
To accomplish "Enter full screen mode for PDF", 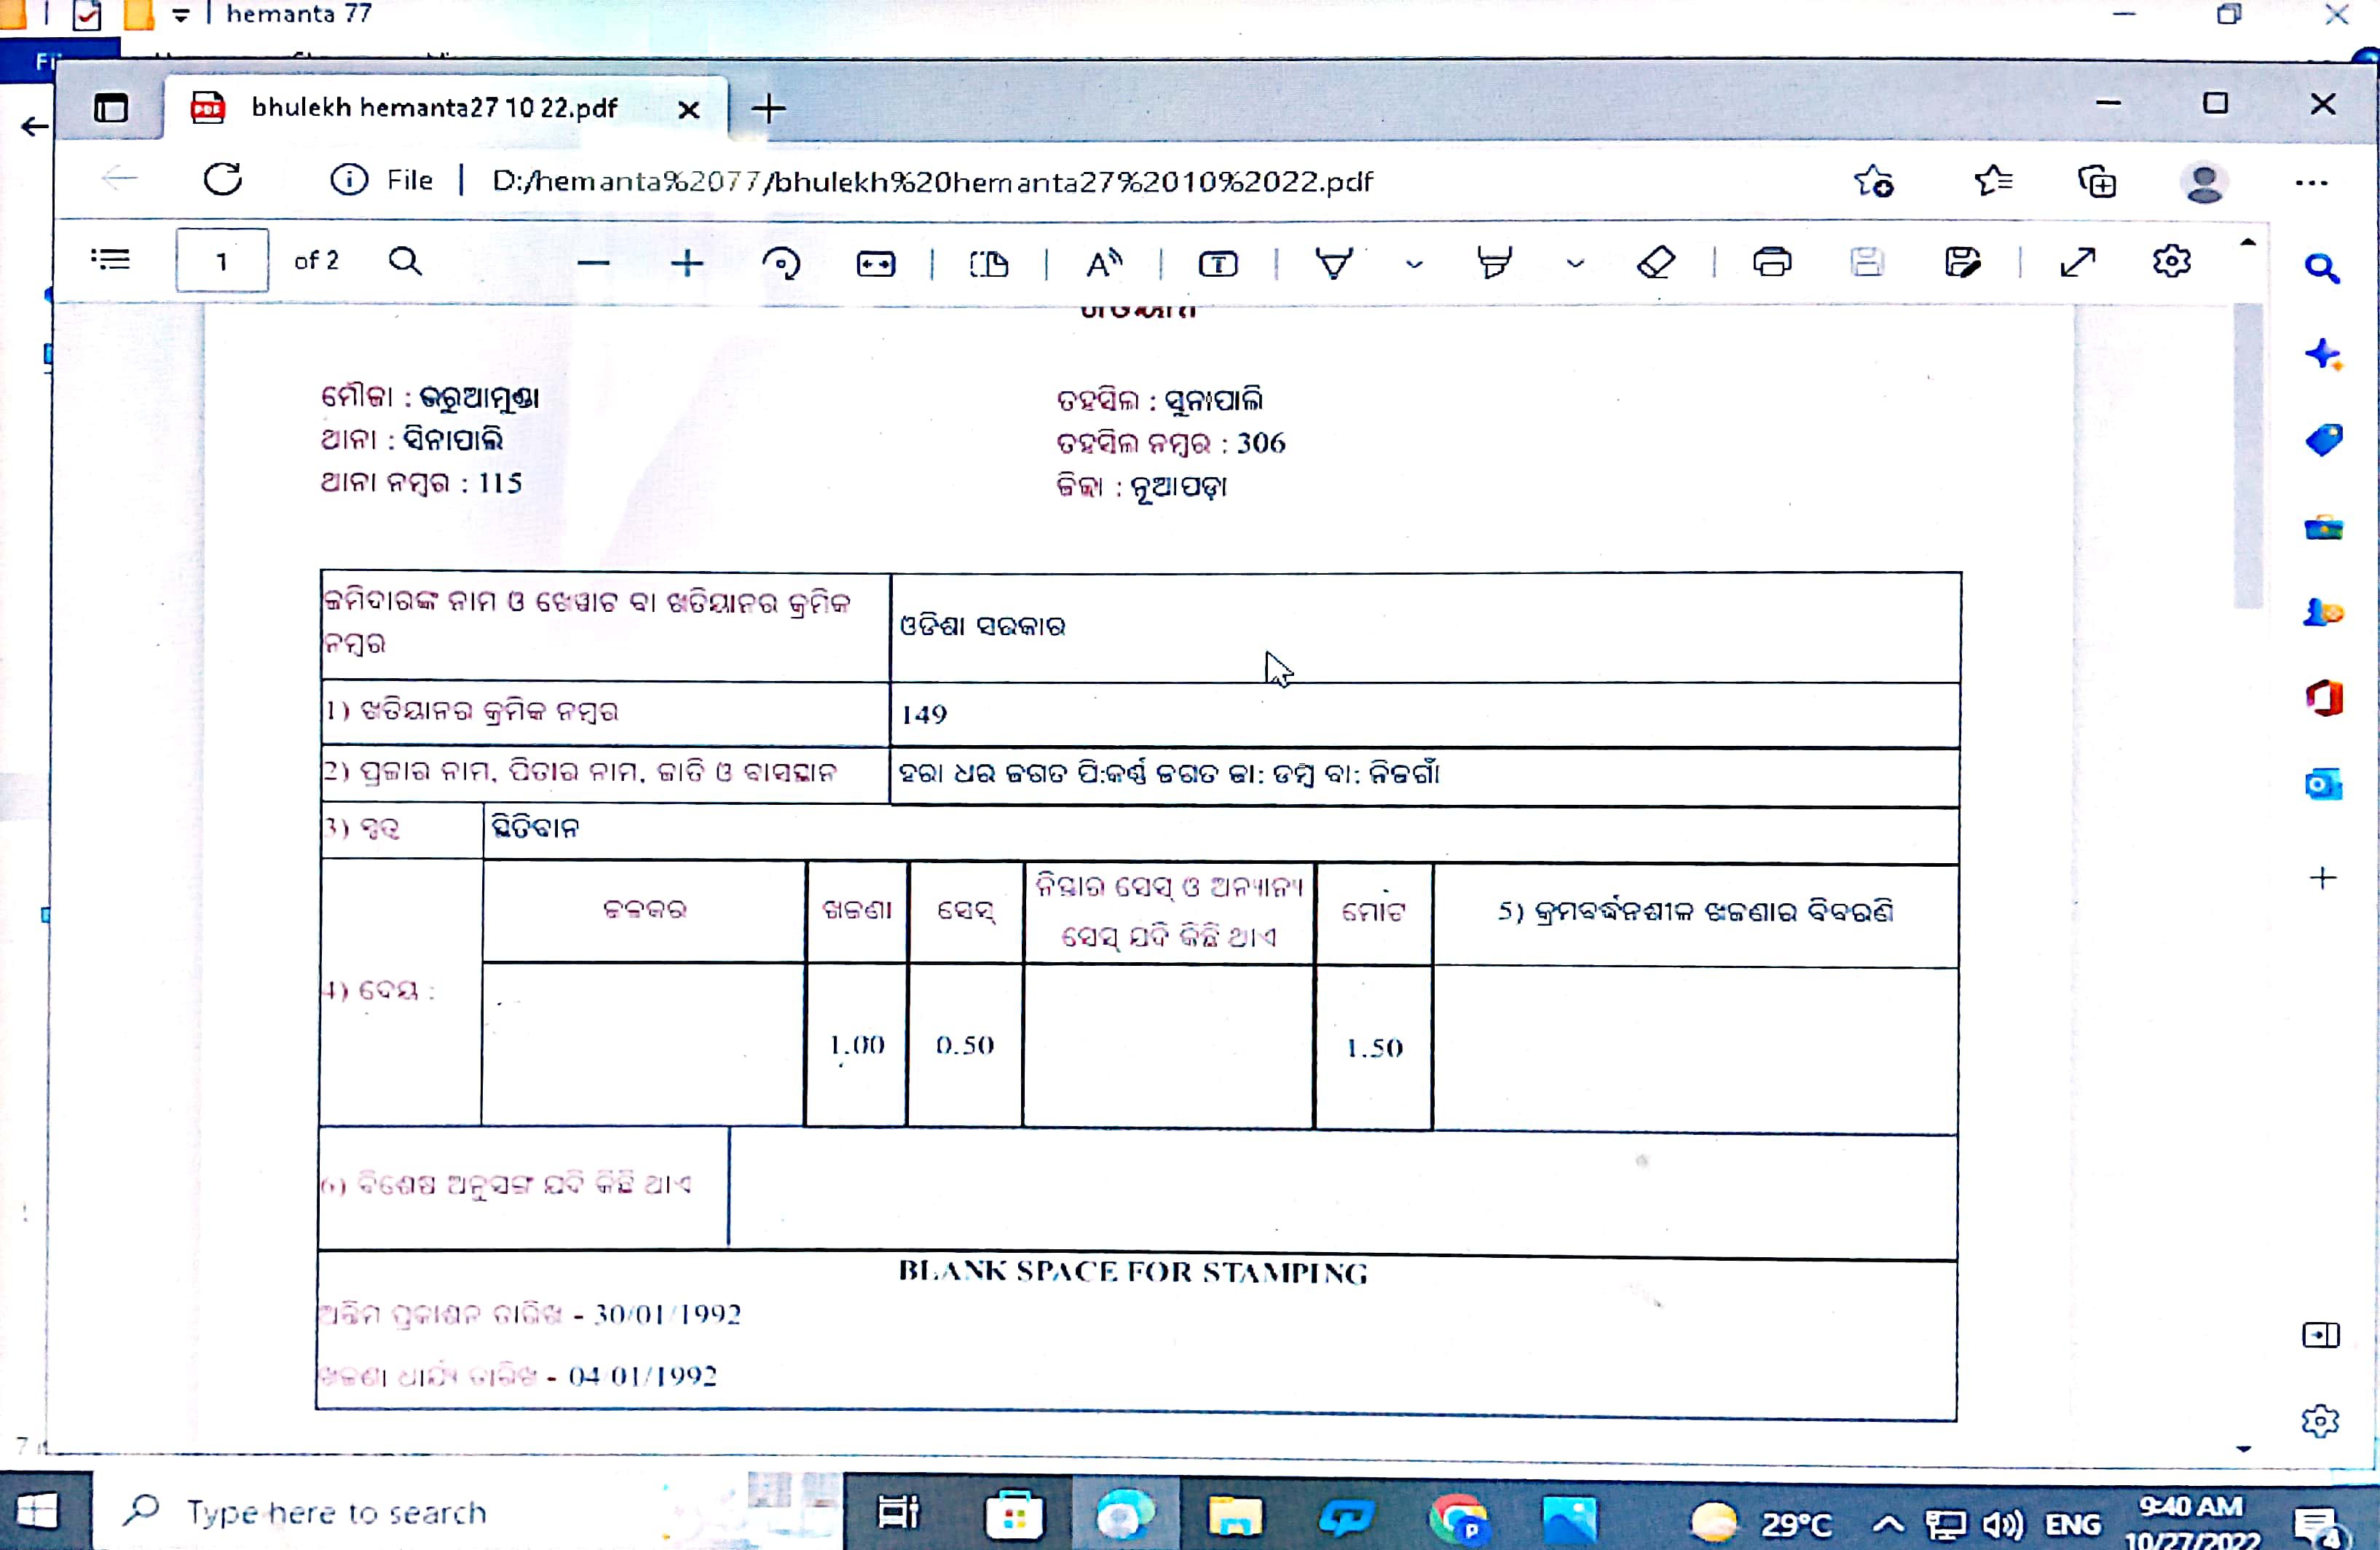I will pos(2077,262).
